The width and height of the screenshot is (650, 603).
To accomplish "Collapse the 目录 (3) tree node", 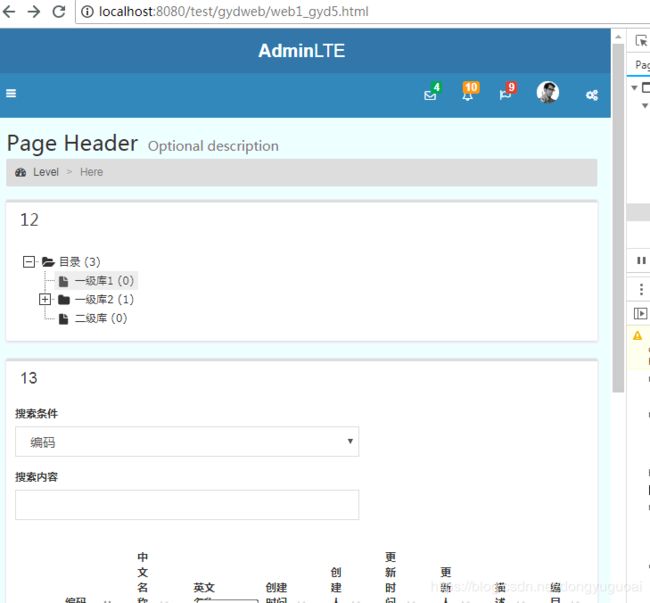I will [x=29, y=262].
